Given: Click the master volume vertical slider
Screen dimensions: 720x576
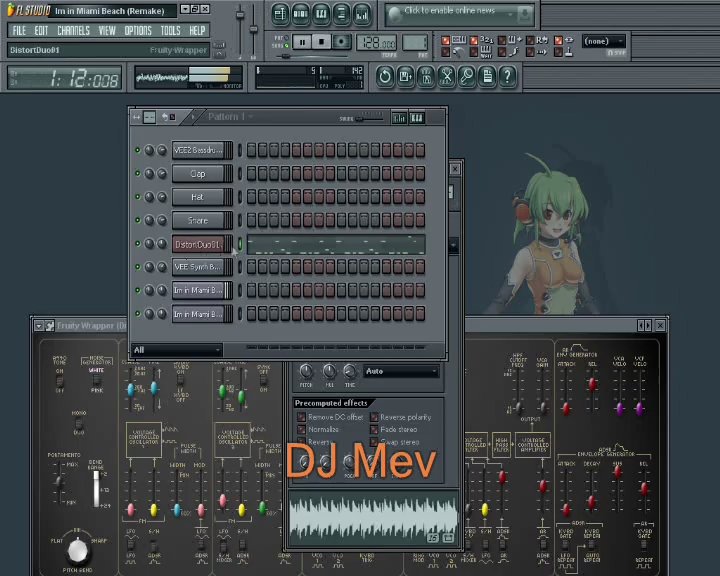Looking at the screenshot, I should (x=240, y=31).
